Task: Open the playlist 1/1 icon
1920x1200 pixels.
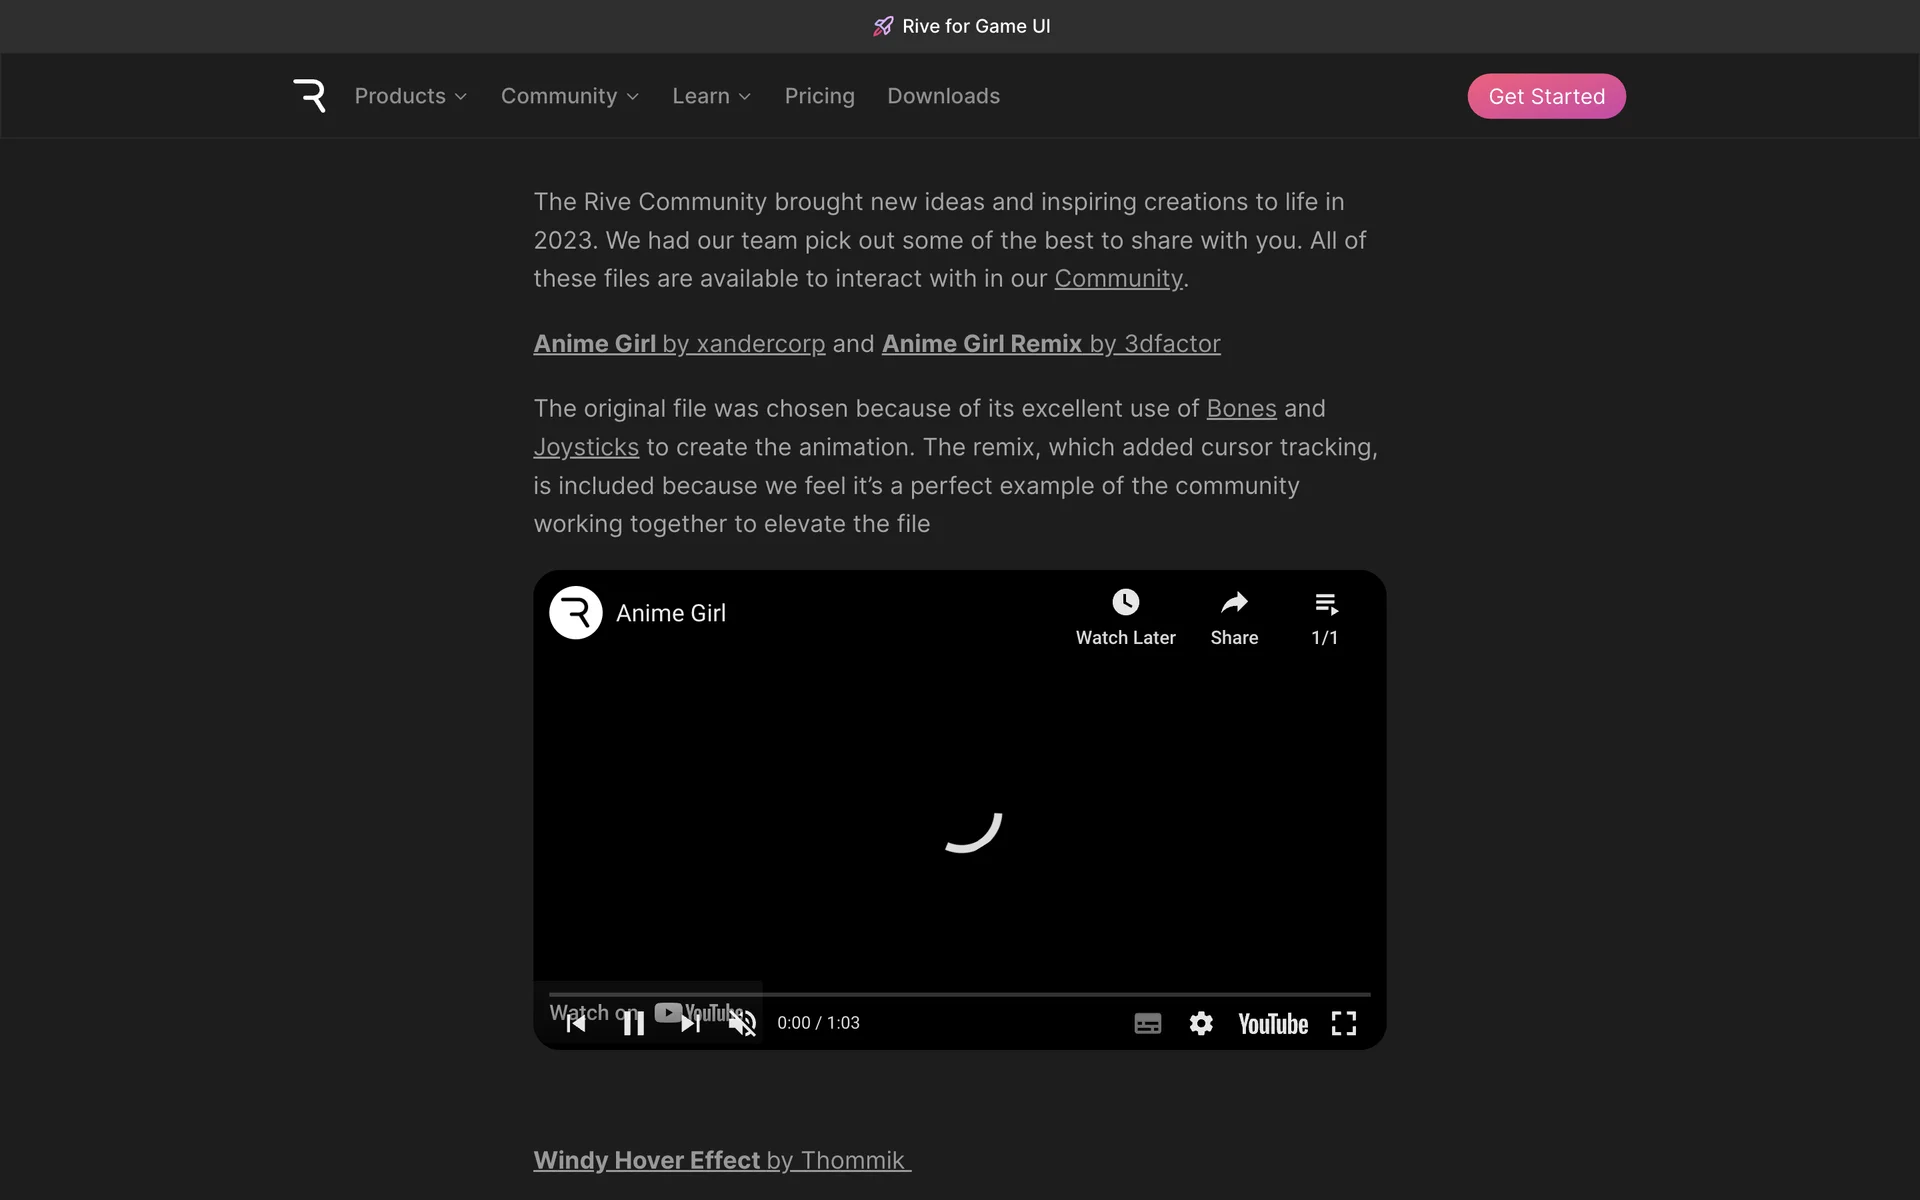Action: point(1325,604)
